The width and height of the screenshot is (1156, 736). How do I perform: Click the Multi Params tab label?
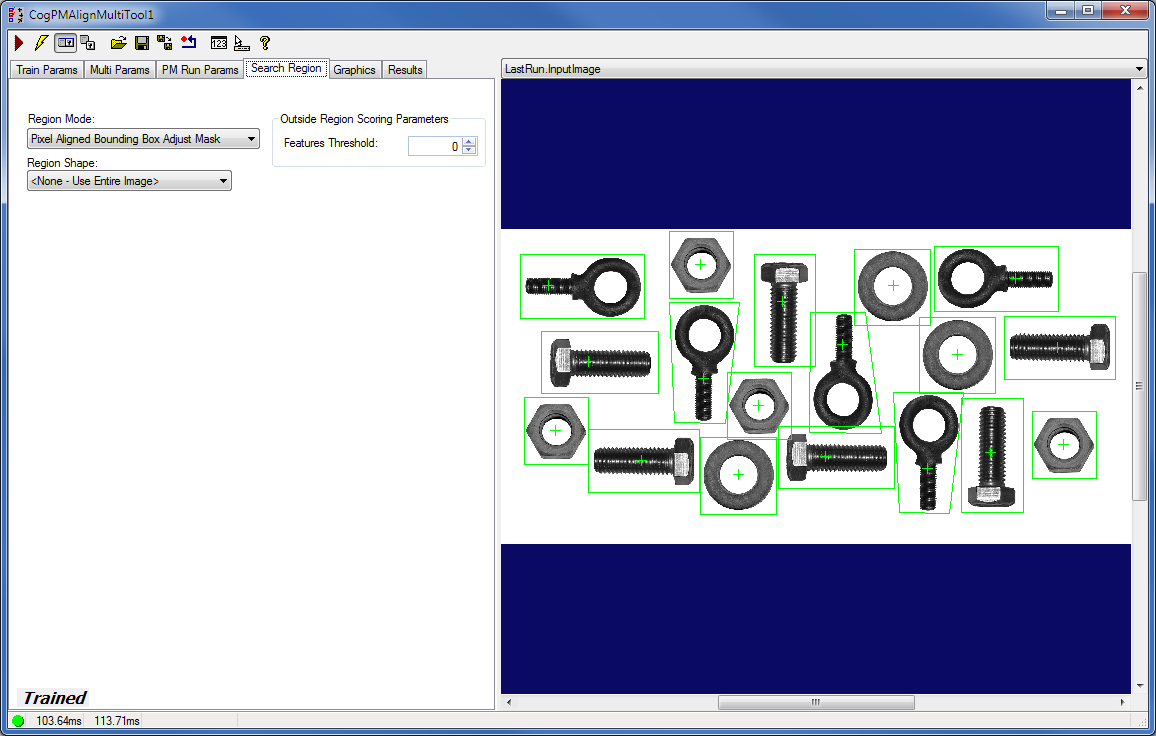coord(120,69)
